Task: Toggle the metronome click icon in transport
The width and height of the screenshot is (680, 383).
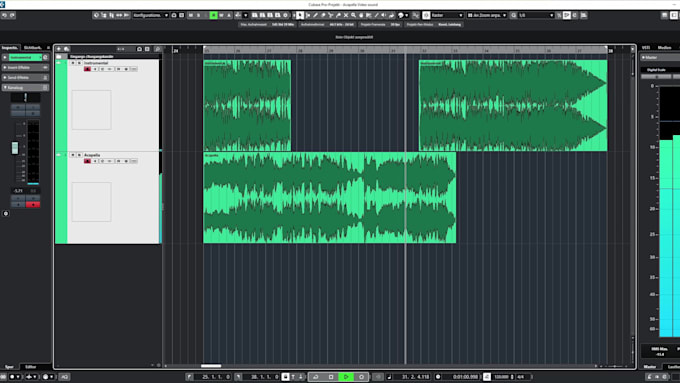Action: click(487, 377)
